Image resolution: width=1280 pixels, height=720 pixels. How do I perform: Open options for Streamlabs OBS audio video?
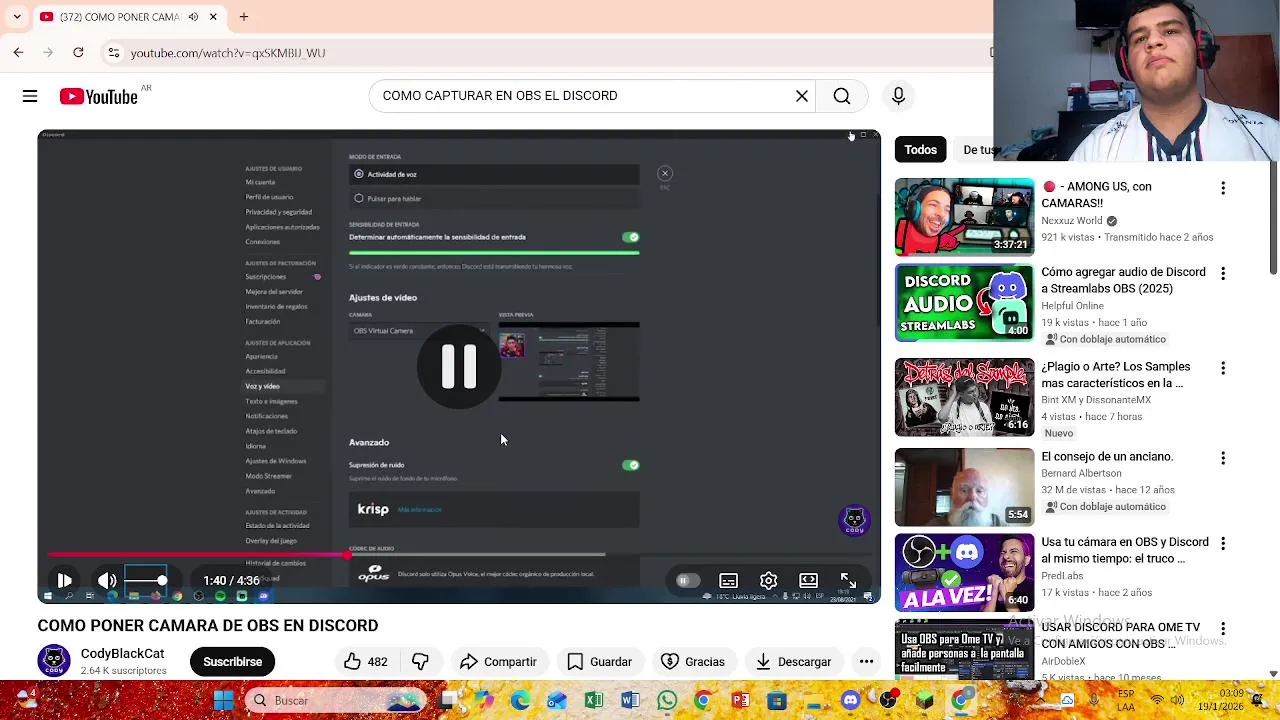(1223, 273)
